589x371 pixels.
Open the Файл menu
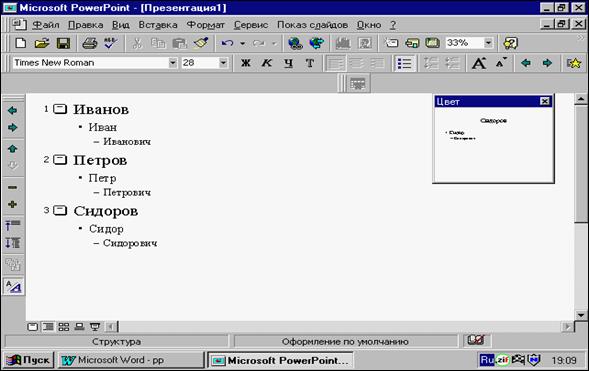(x=45, y=25)
